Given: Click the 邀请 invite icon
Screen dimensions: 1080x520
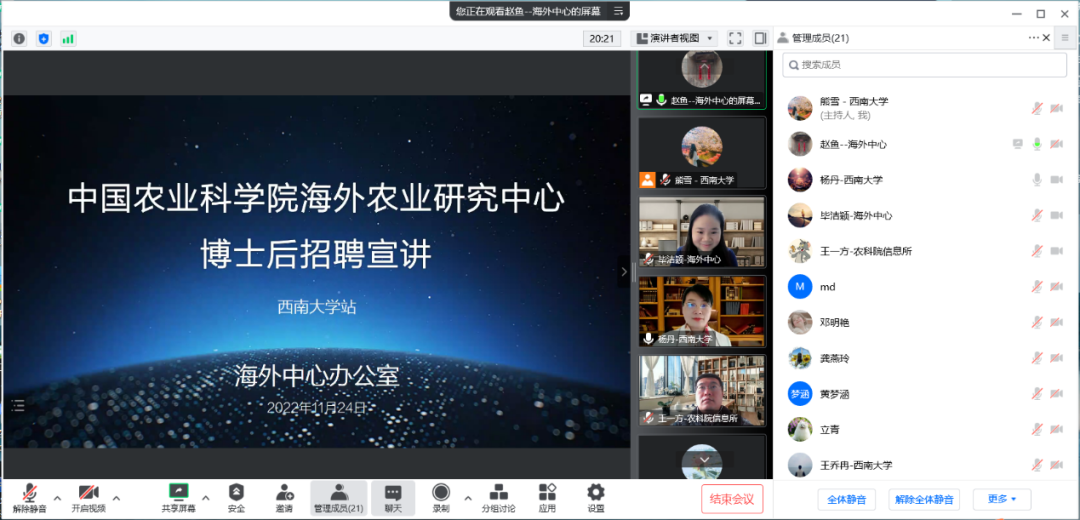Looking at the screenshot, I should [x=285, y=492].
